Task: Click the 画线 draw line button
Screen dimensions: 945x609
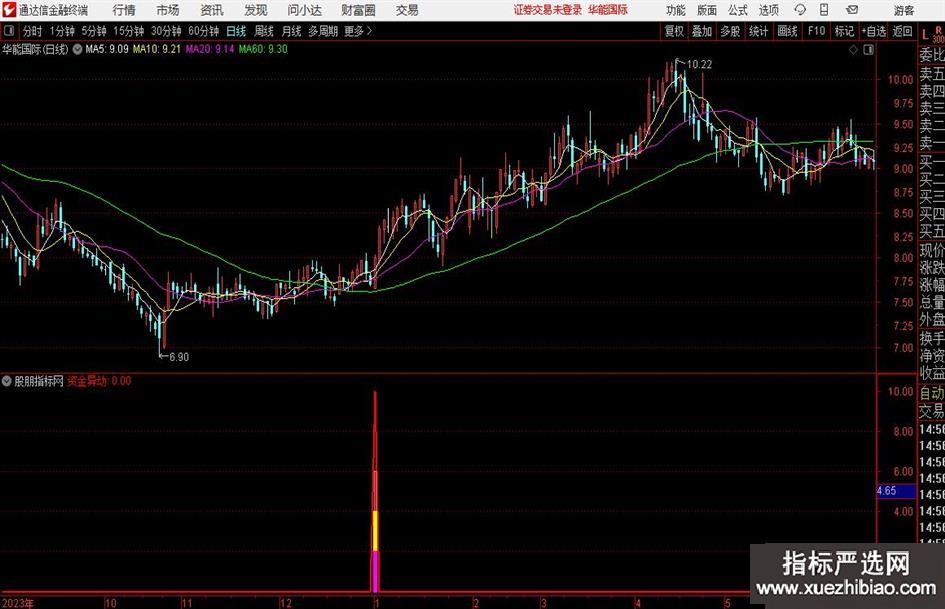Action: 787,31
